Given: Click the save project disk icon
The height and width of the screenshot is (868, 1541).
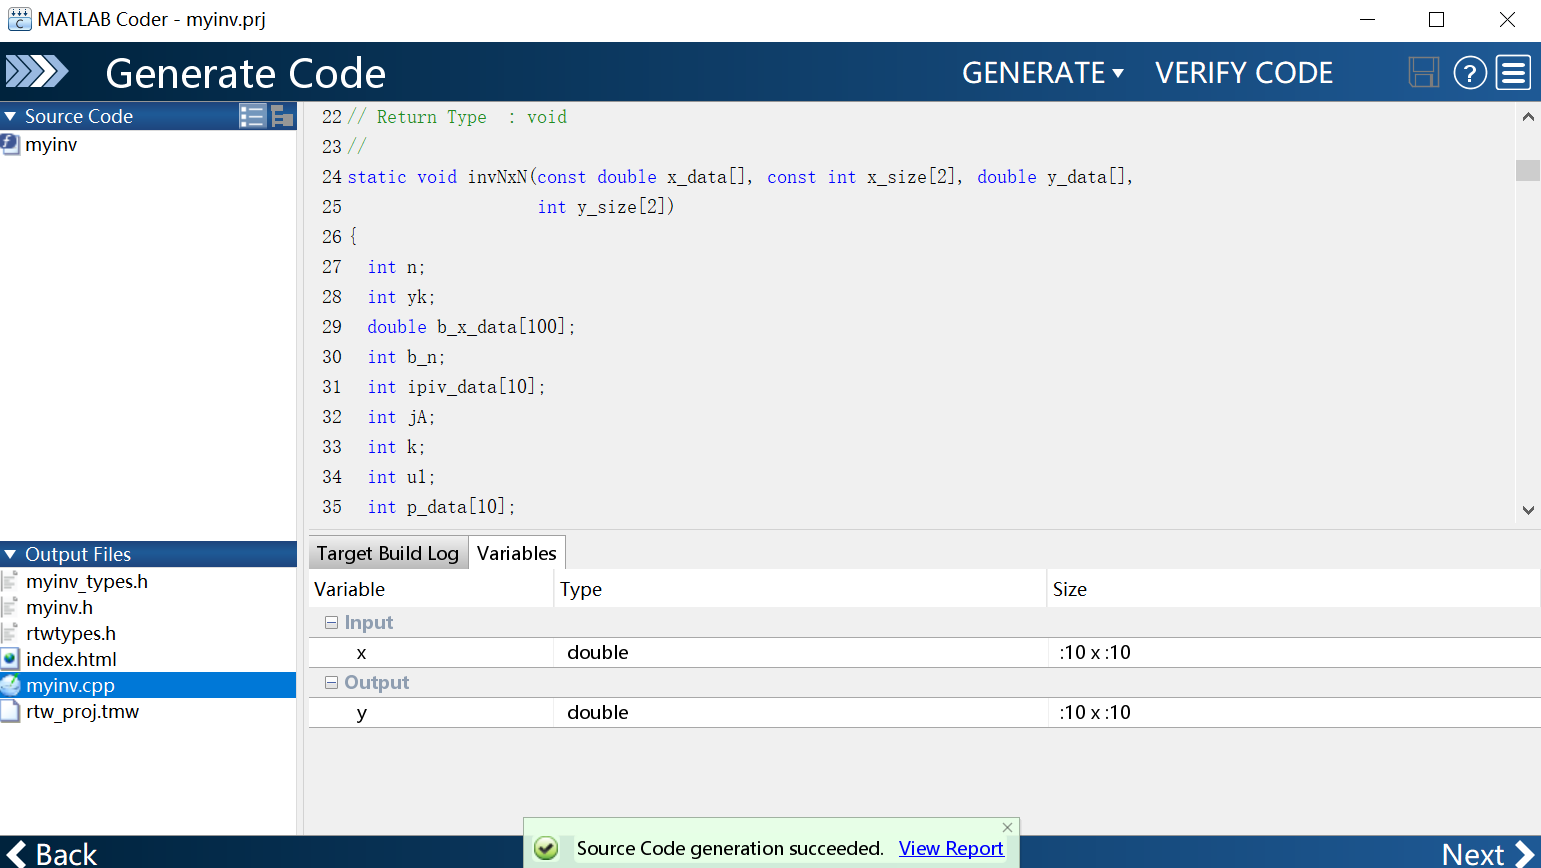Looking at the screenshot, I should (x=1423, y=72).
